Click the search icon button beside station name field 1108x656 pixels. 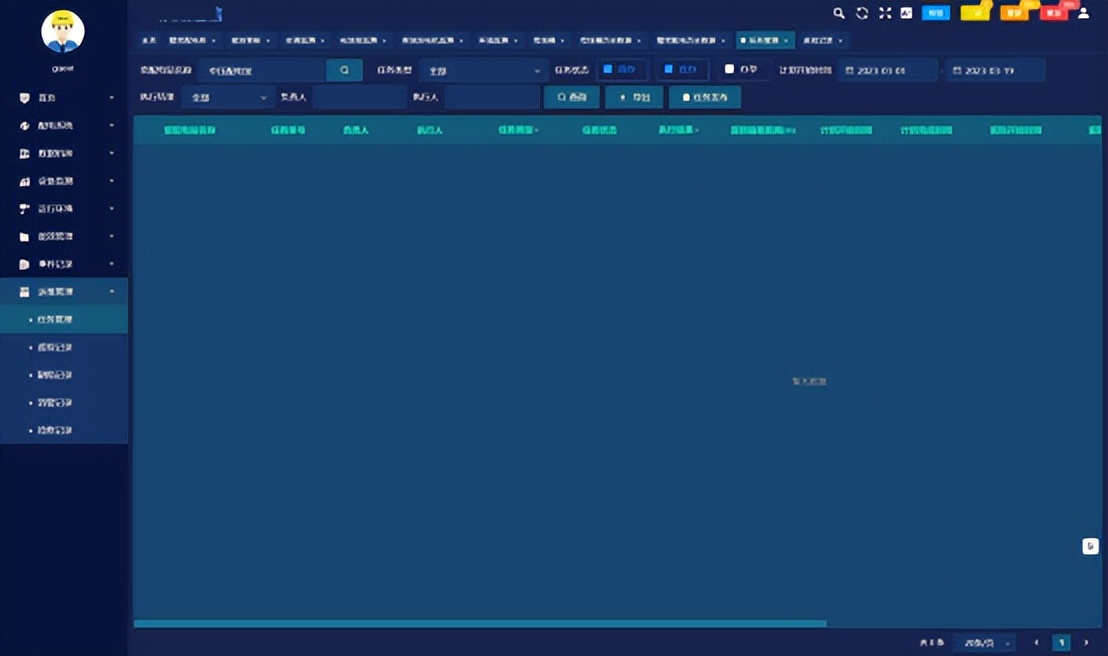coord(344,70)
